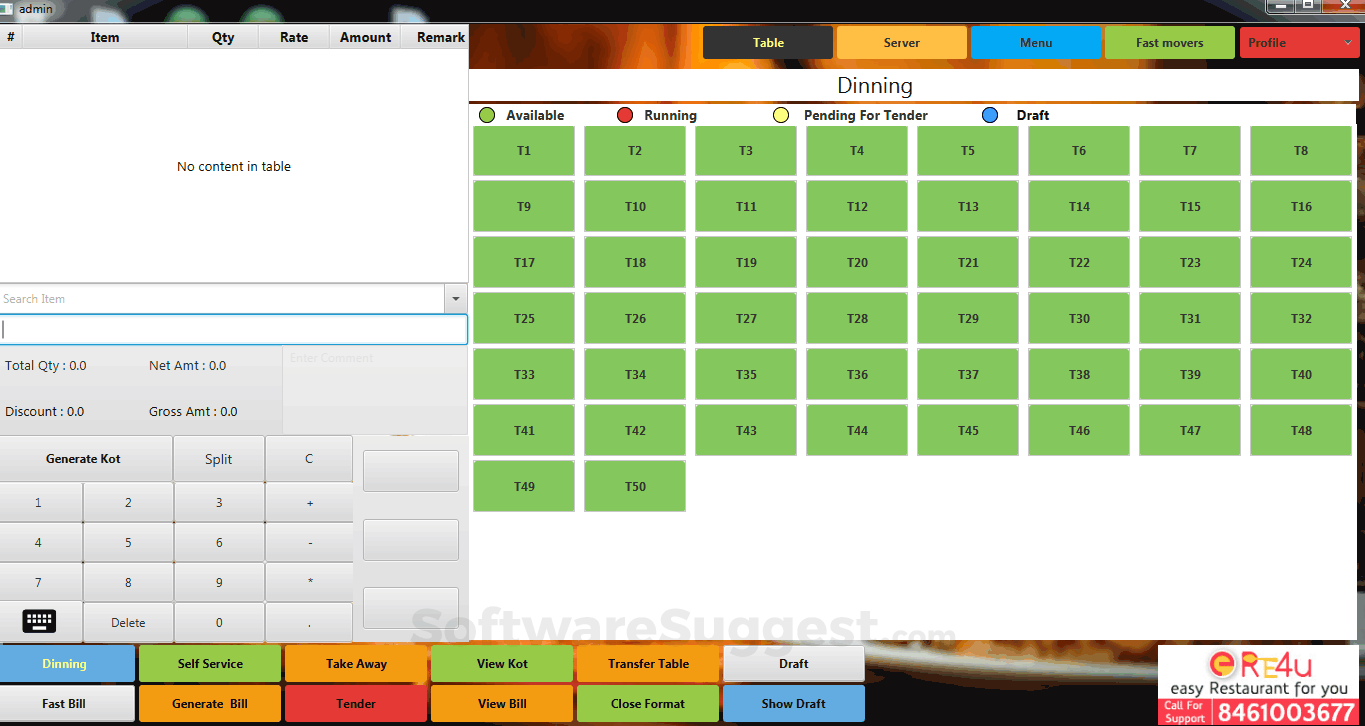Click the red Running status dot

click(625, 115)
